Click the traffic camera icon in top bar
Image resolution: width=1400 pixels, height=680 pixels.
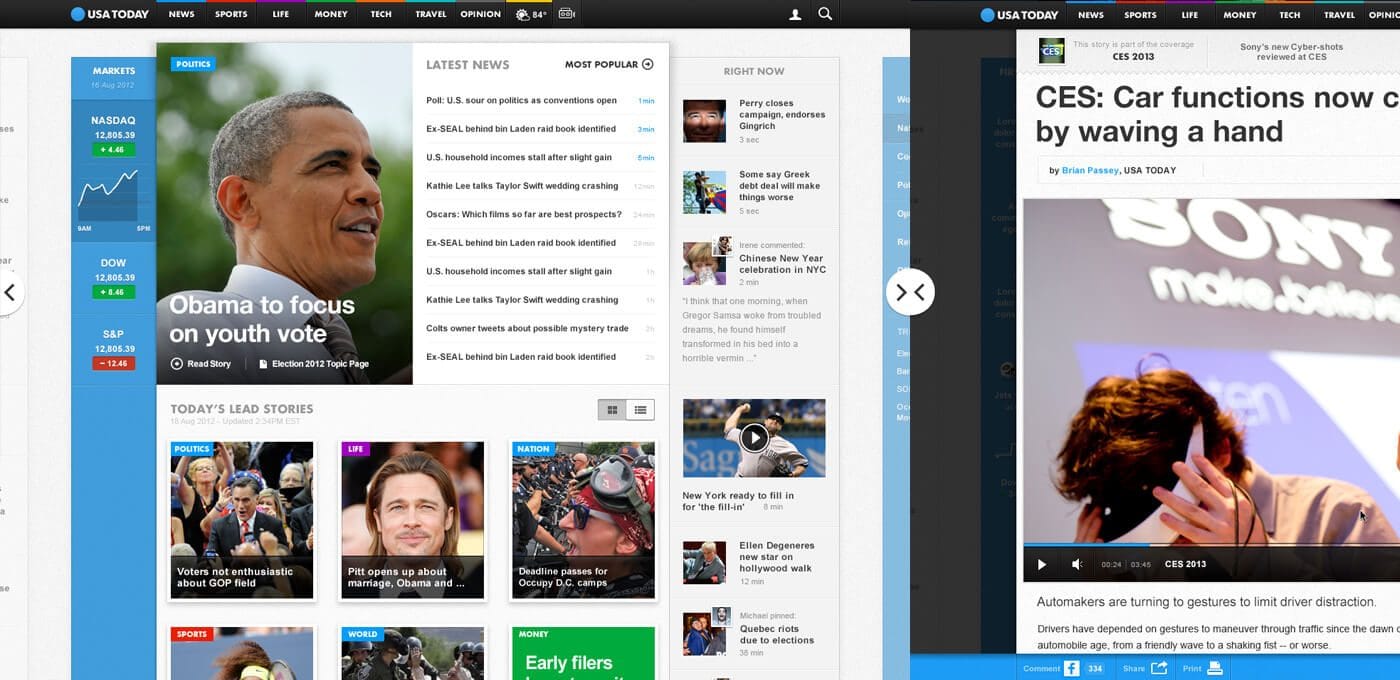pos(566,14)
